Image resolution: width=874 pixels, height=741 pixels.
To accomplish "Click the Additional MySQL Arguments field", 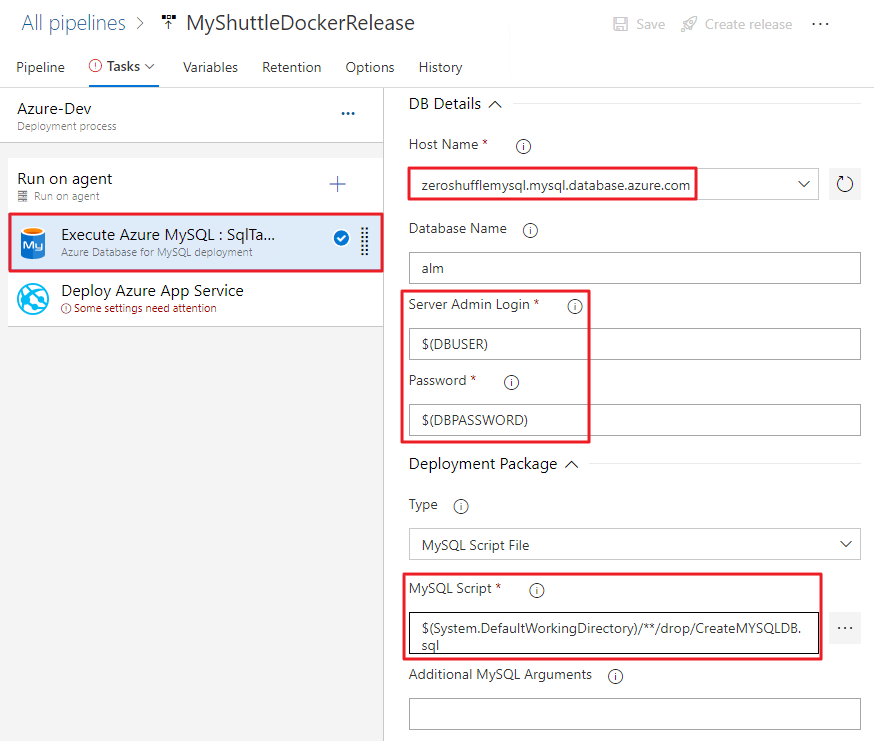I will point(634,714).
